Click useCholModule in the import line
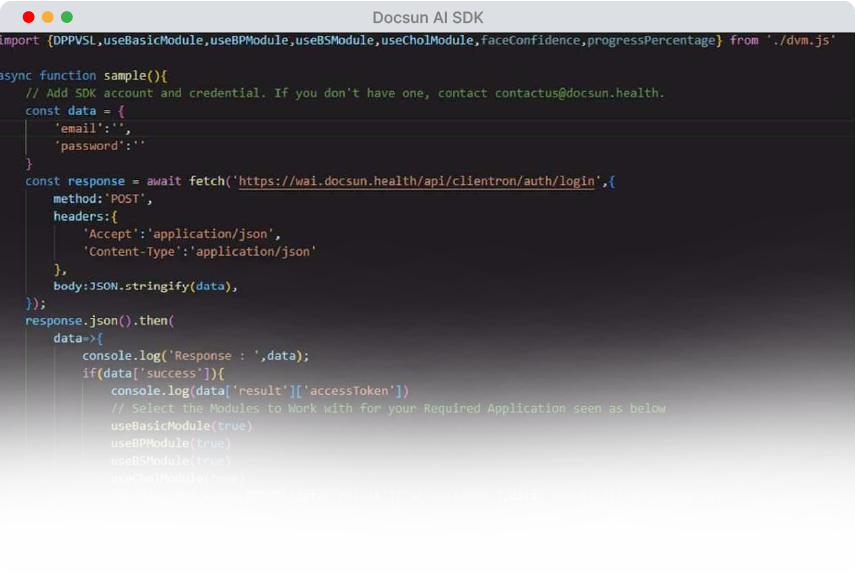 pyautogui.click(x=427, y=40)
